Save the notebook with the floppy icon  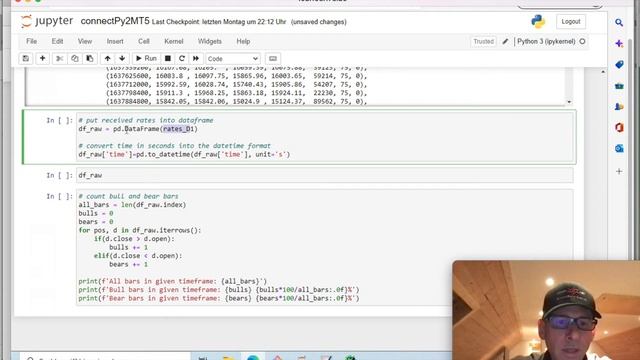tap(26, 58)
